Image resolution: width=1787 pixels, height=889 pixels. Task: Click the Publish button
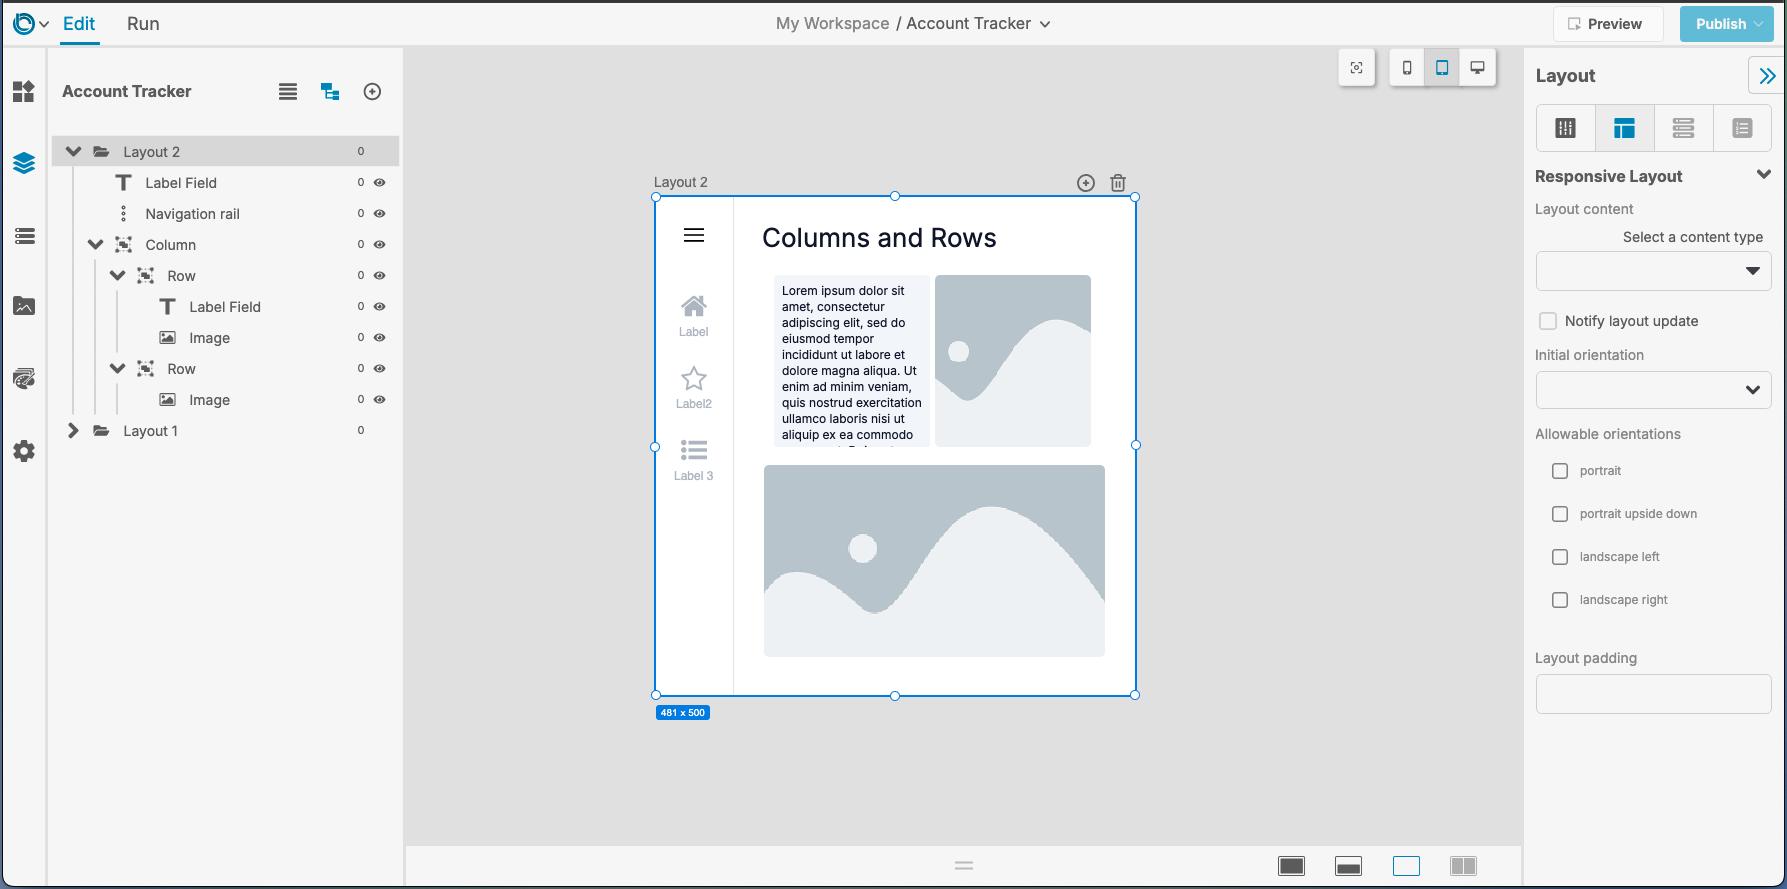pos(1727,24)
